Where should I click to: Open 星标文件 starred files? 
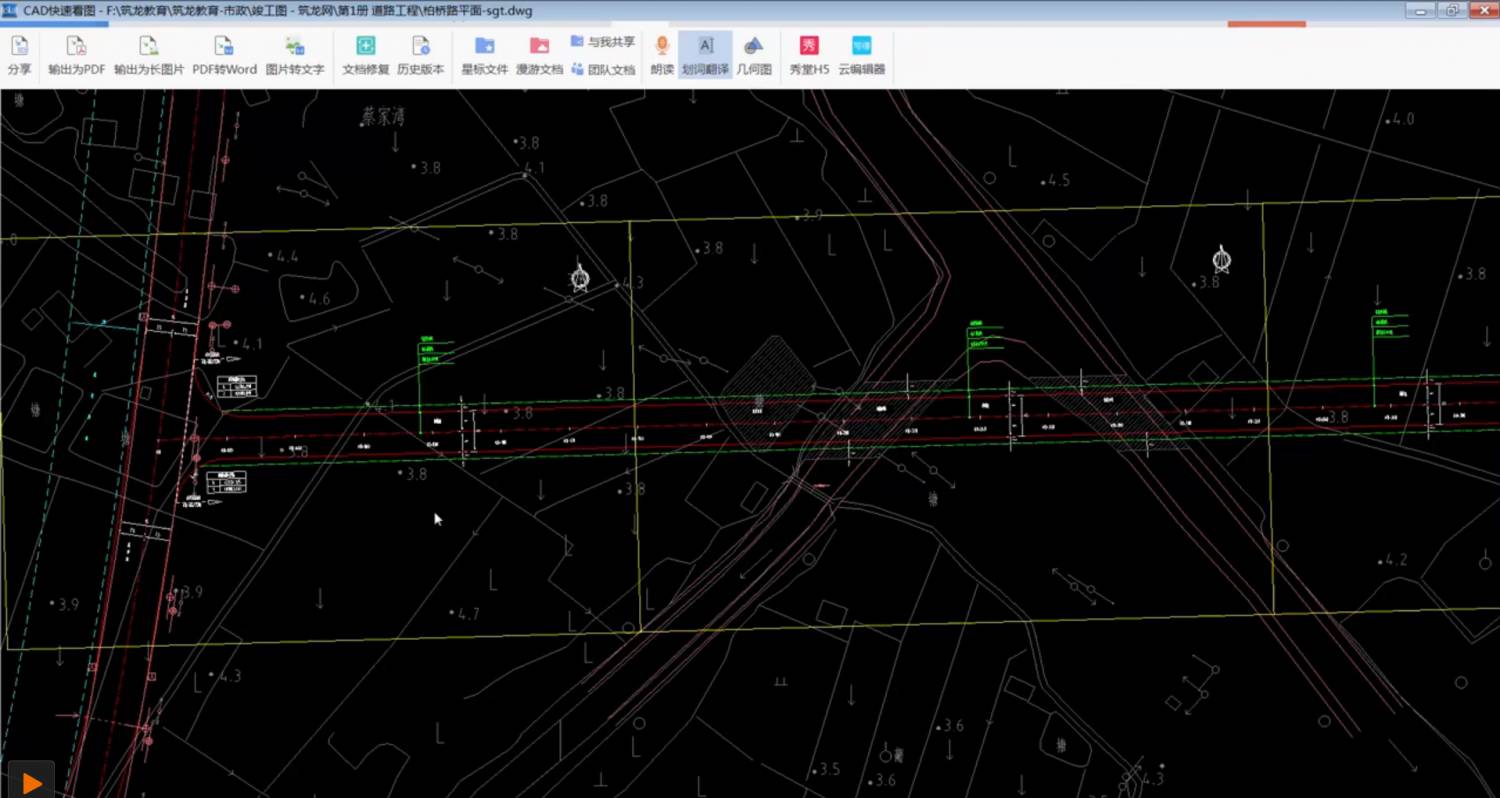485,56
